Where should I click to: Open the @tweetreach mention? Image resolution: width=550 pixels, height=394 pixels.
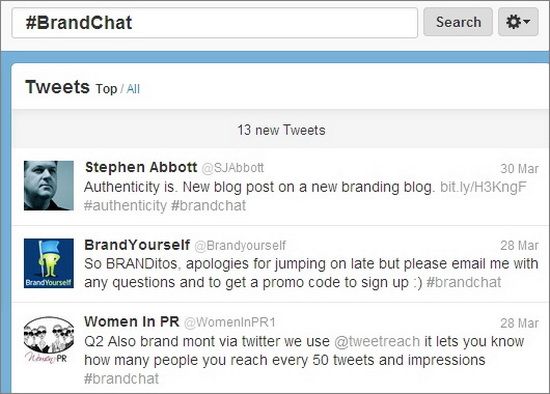click(377, 341)
